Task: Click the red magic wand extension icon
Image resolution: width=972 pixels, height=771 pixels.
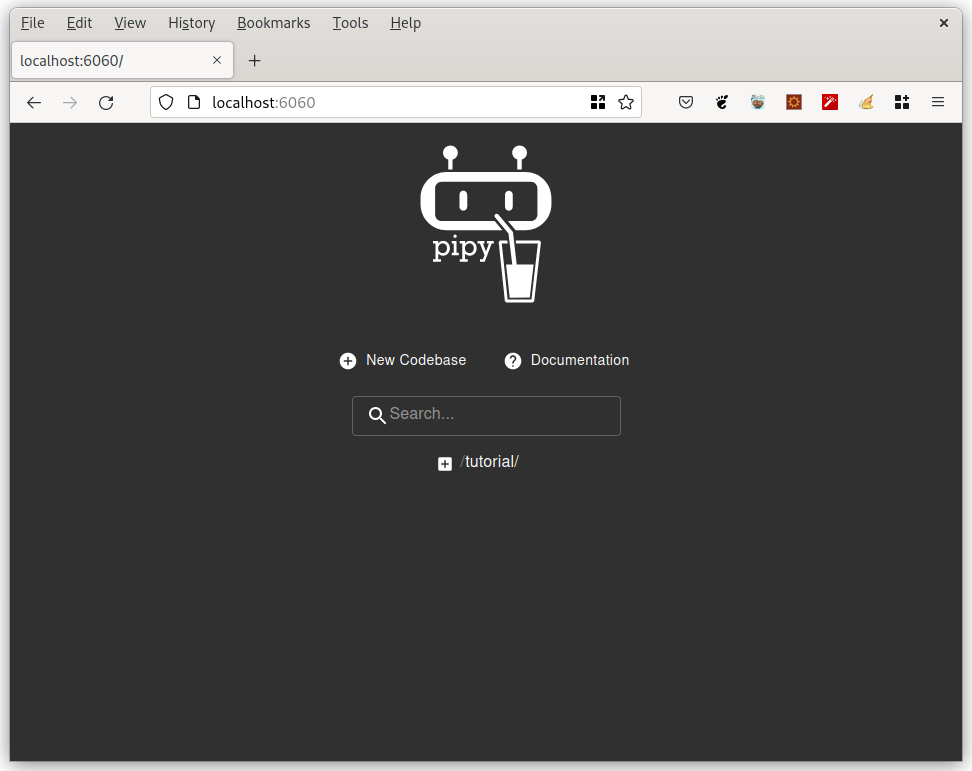Action: [x=829, y=101]
